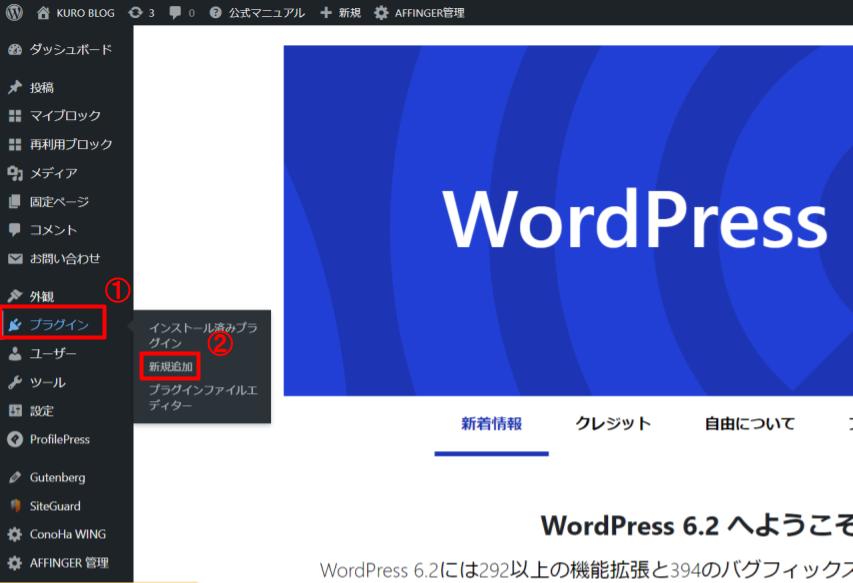This screenshot has height=583, width=853.
Task: Open the 投稿 menu label
Action: click(42, 88)
